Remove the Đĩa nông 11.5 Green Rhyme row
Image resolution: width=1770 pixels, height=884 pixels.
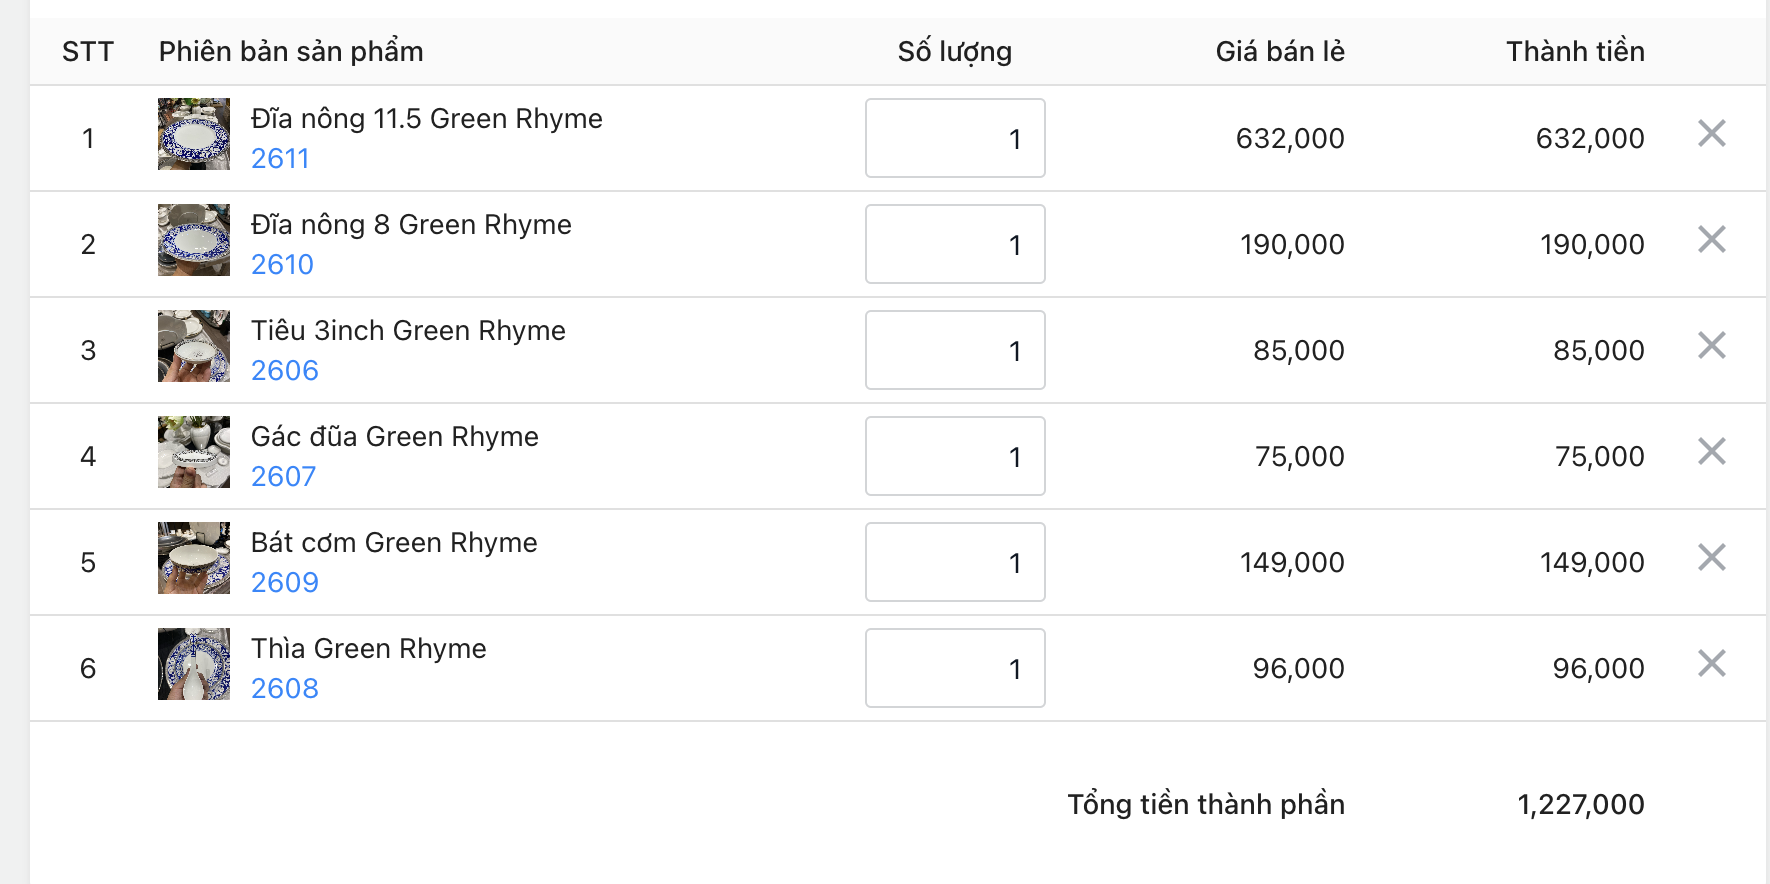(x=1711, y=133)
